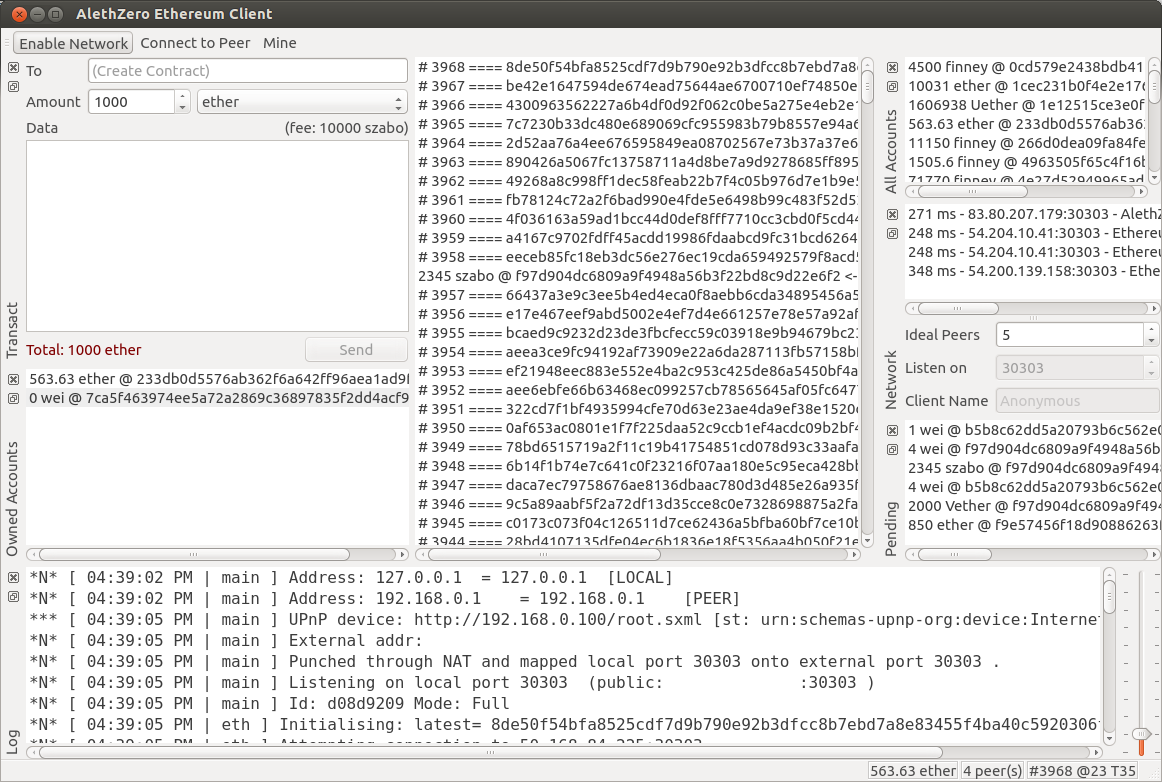Decrease the Amount value with down arrow

click(x=182, y=107)
